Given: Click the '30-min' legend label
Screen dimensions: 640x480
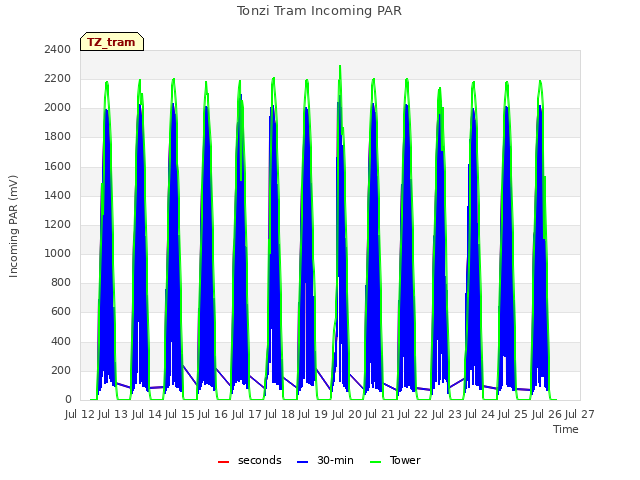Looking at the screenshot, I should (x=336, y=460).
